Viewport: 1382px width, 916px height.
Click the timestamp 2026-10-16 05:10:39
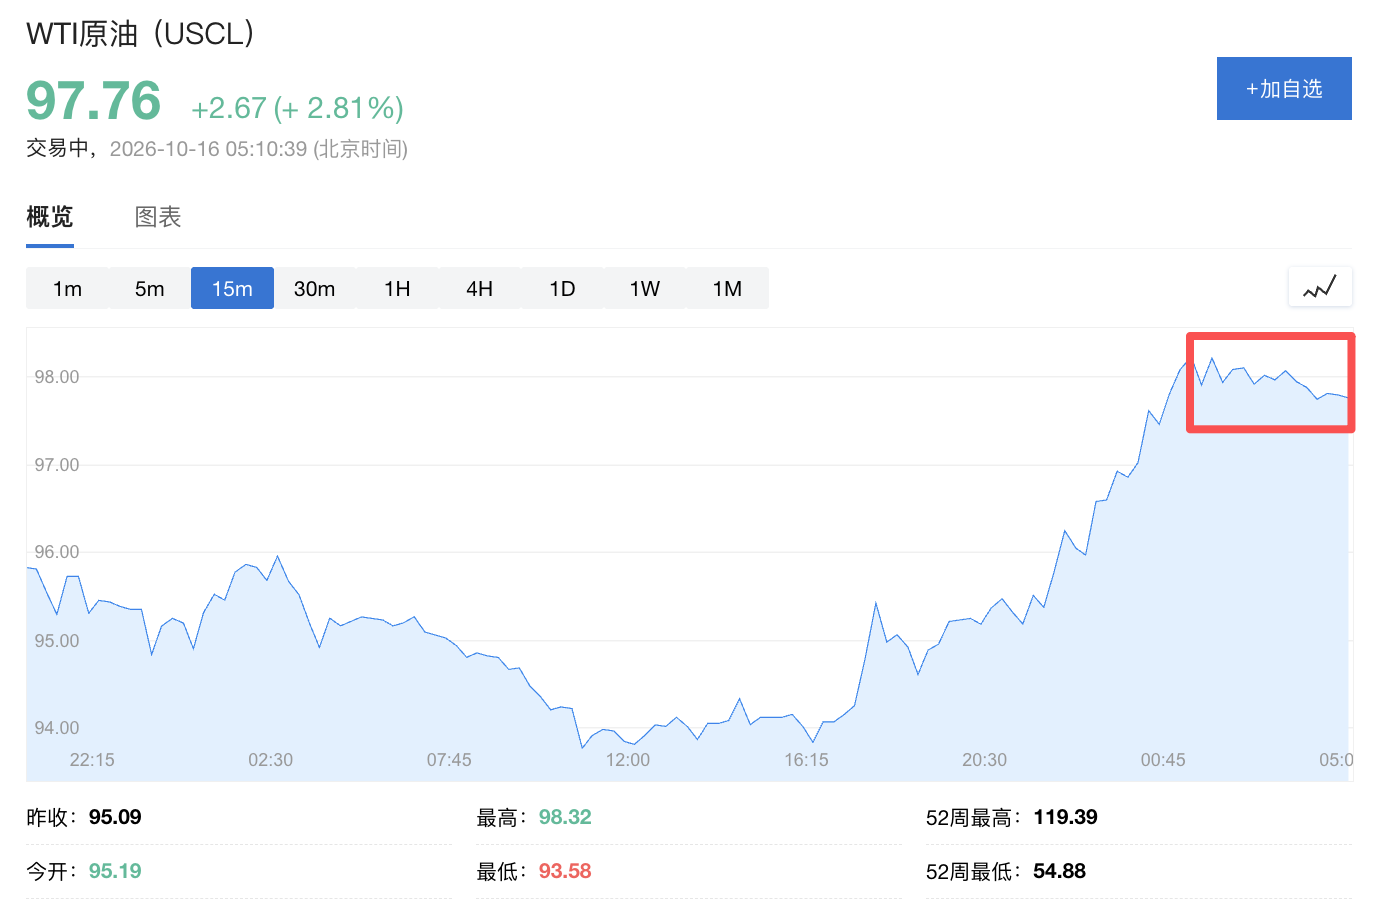click(x=208, y=149)
